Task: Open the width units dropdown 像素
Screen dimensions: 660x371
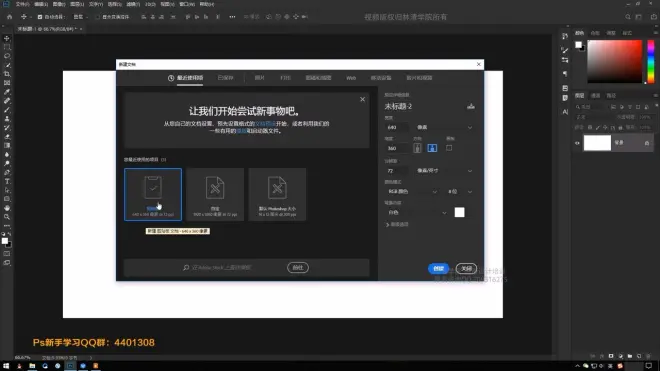Action: pyautogui.click(x=444, y=127)
